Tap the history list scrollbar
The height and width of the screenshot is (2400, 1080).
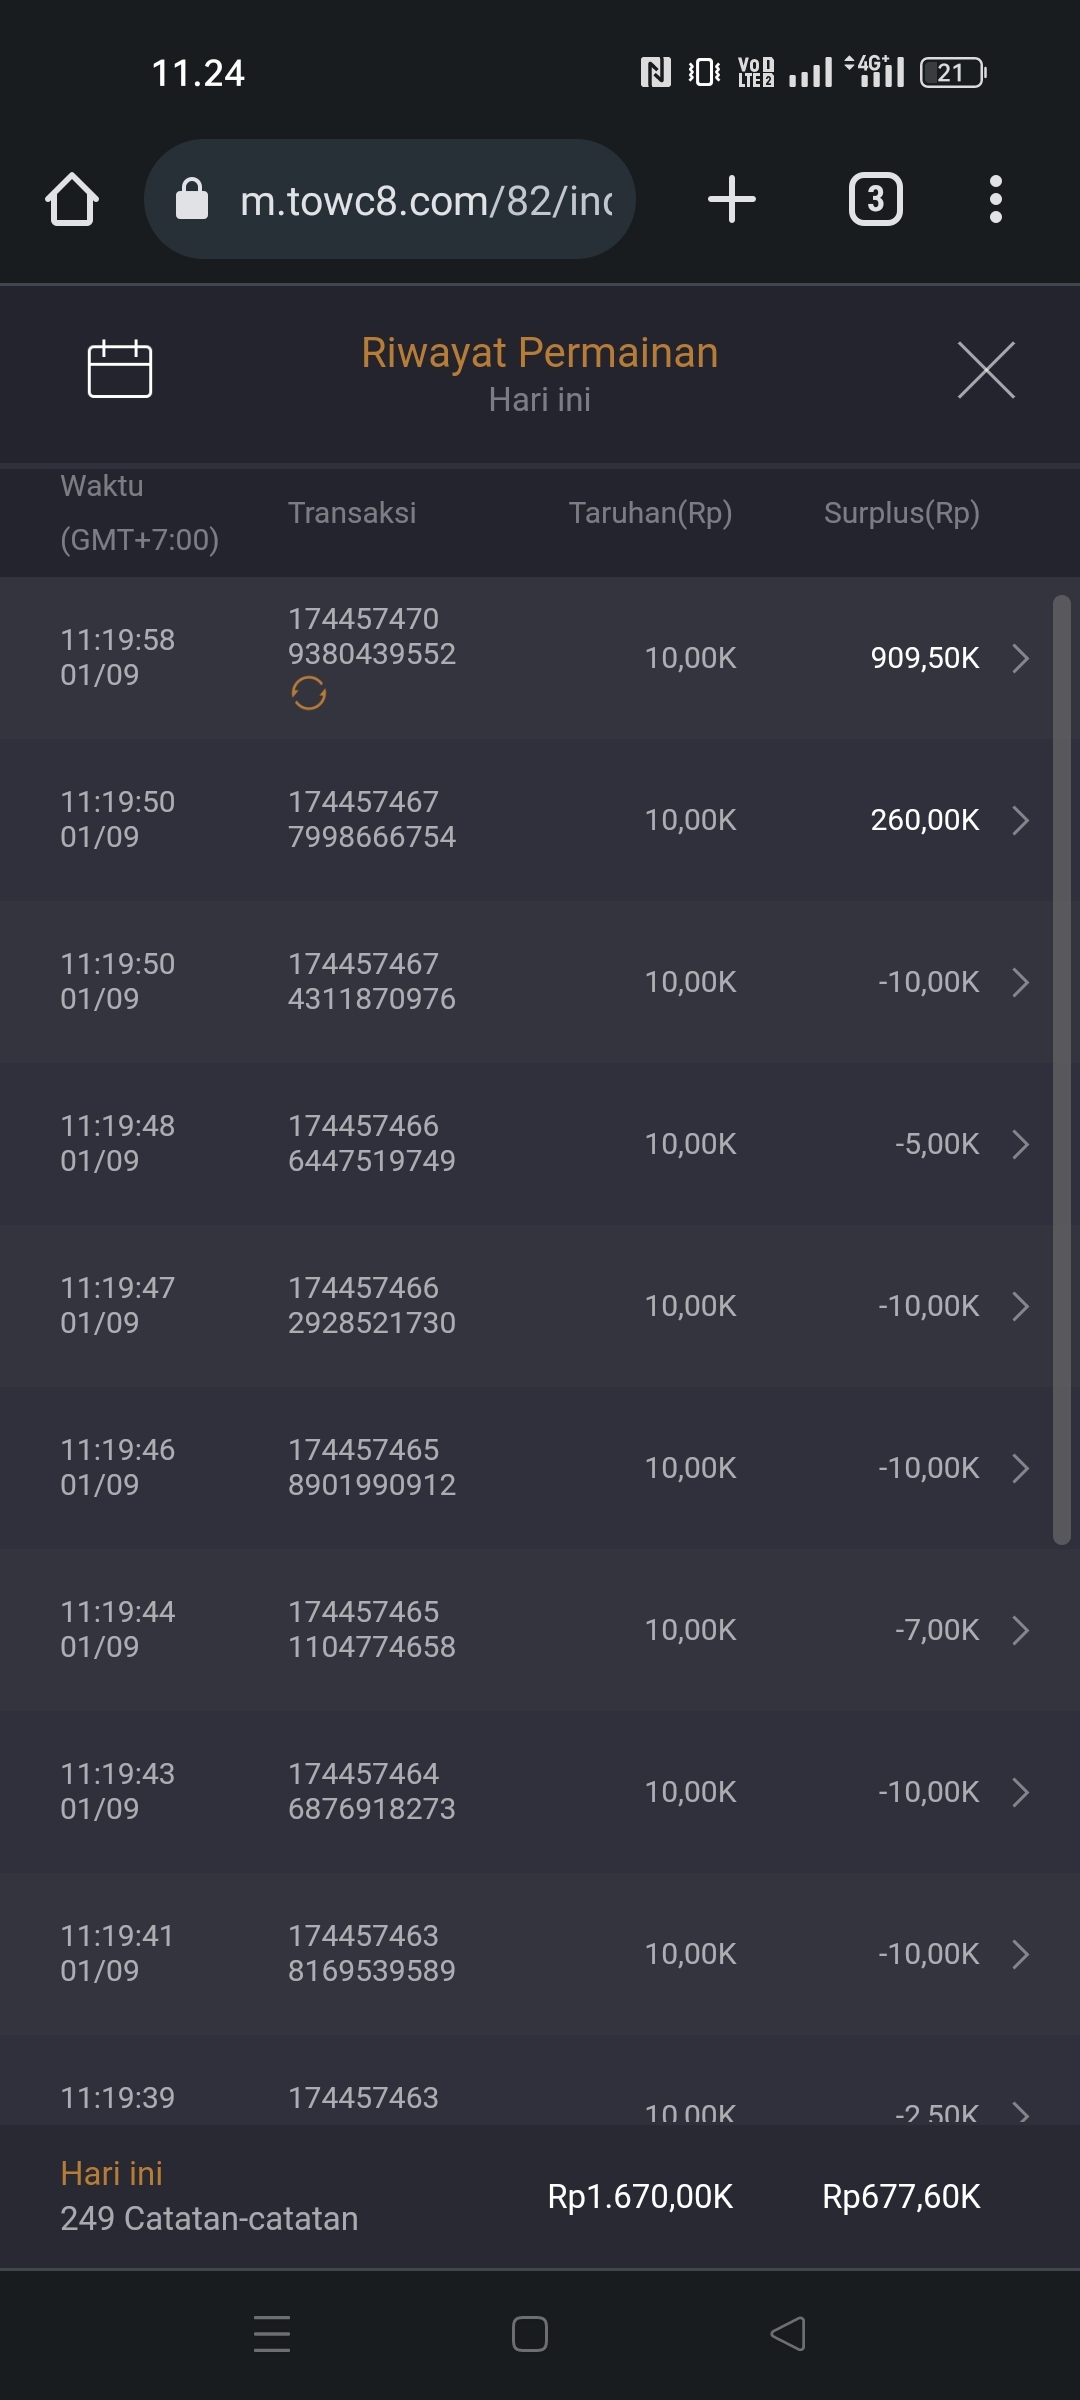[1062, 1070]
